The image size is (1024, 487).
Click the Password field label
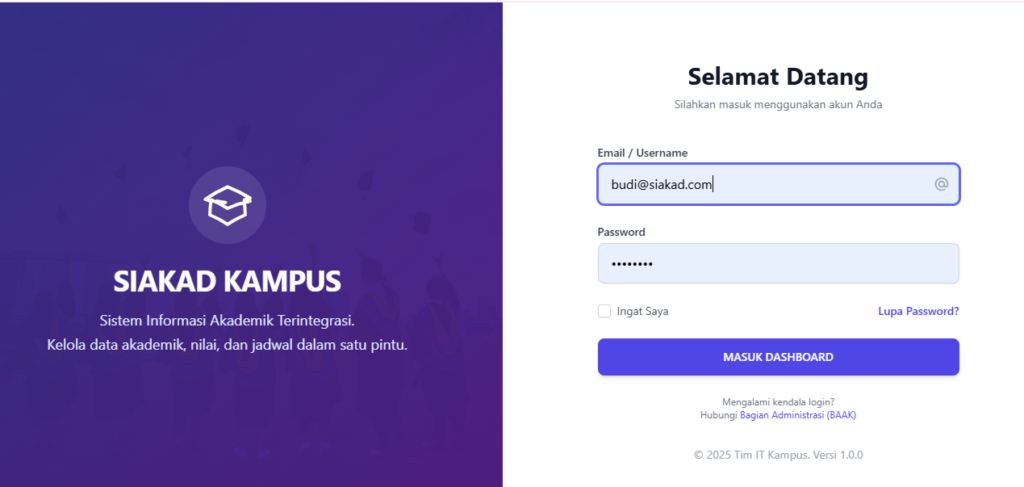pos(621,232)
